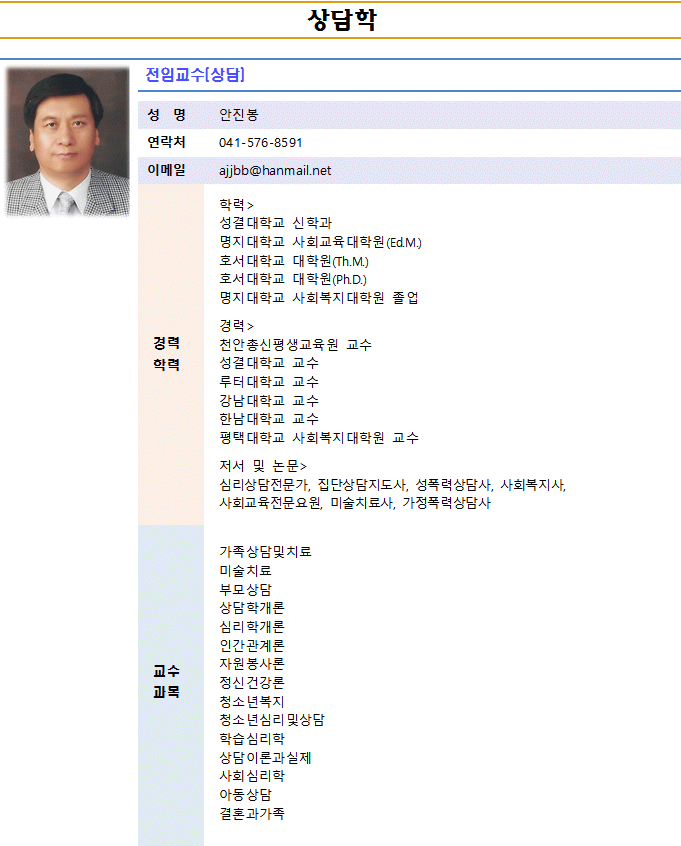Select 평택대학교 사회복지대학원 교수 line
Image resolution: width=681 pixels, height=846 pixels.
coord(318,438)
